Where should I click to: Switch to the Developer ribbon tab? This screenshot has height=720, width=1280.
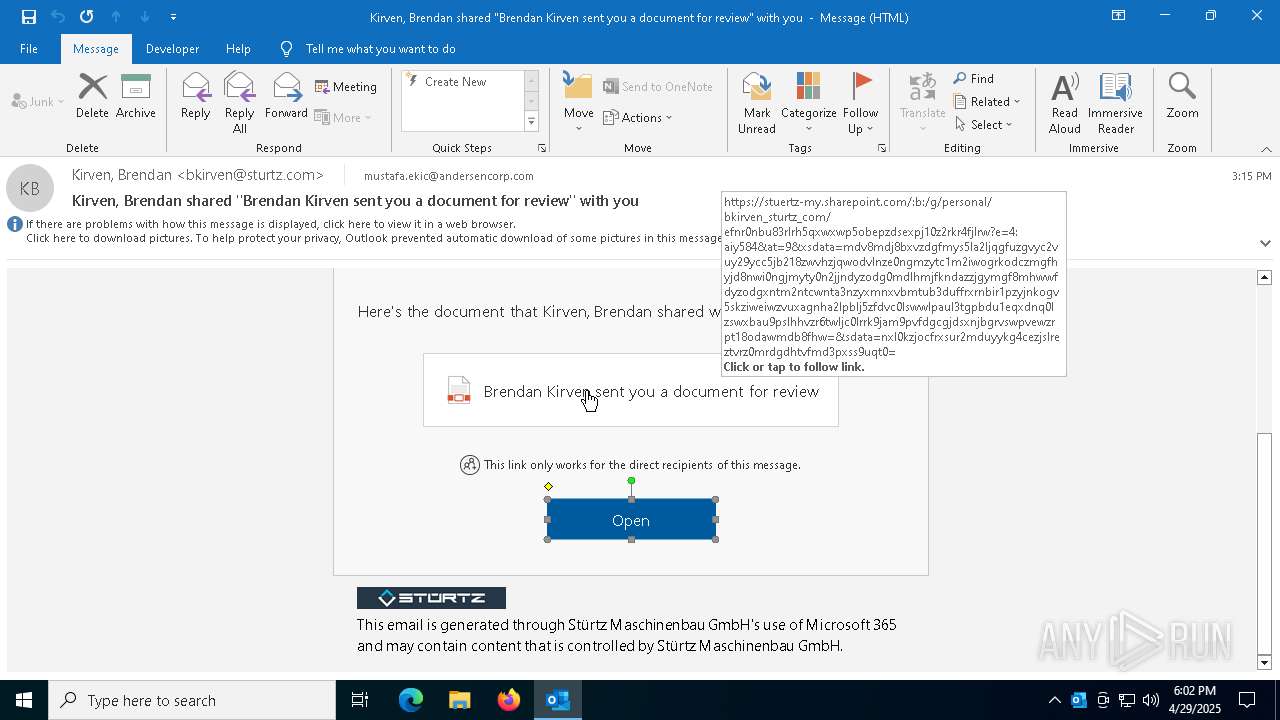pyautogui.click(x=172, y=49)
